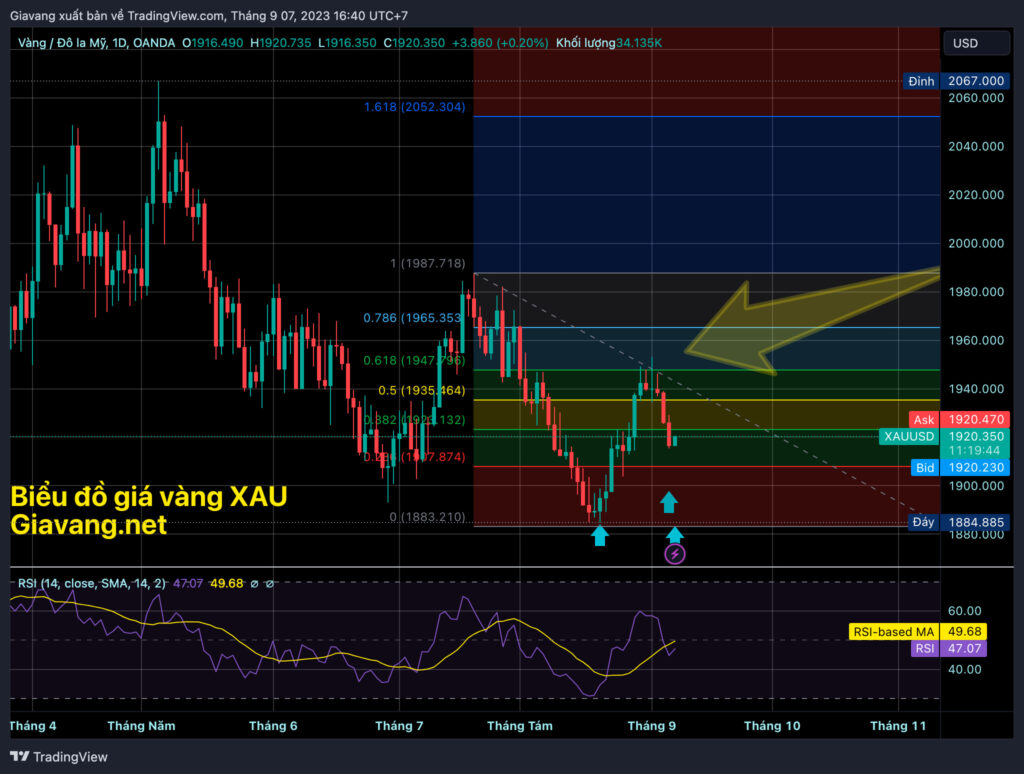The image size is (1024, 774).
Task: Open RSI indicator settings from its legend
Action: pos(90,583)
